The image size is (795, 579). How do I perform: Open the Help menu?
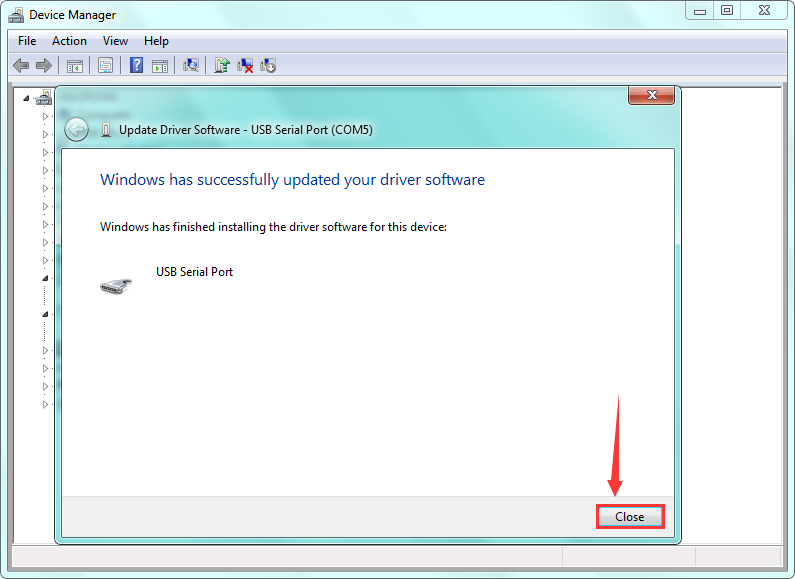(156, 41)
